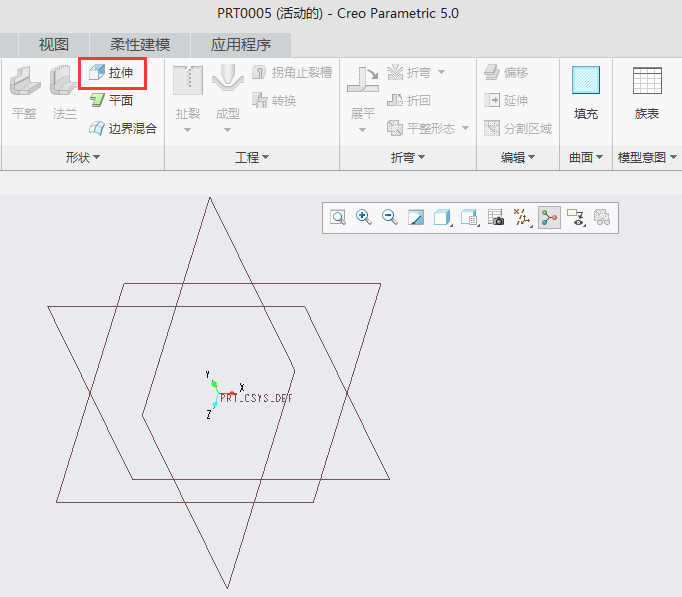Select the 平面 (Planar) wall tool
The image size is (682, 597).
(111, 100)
